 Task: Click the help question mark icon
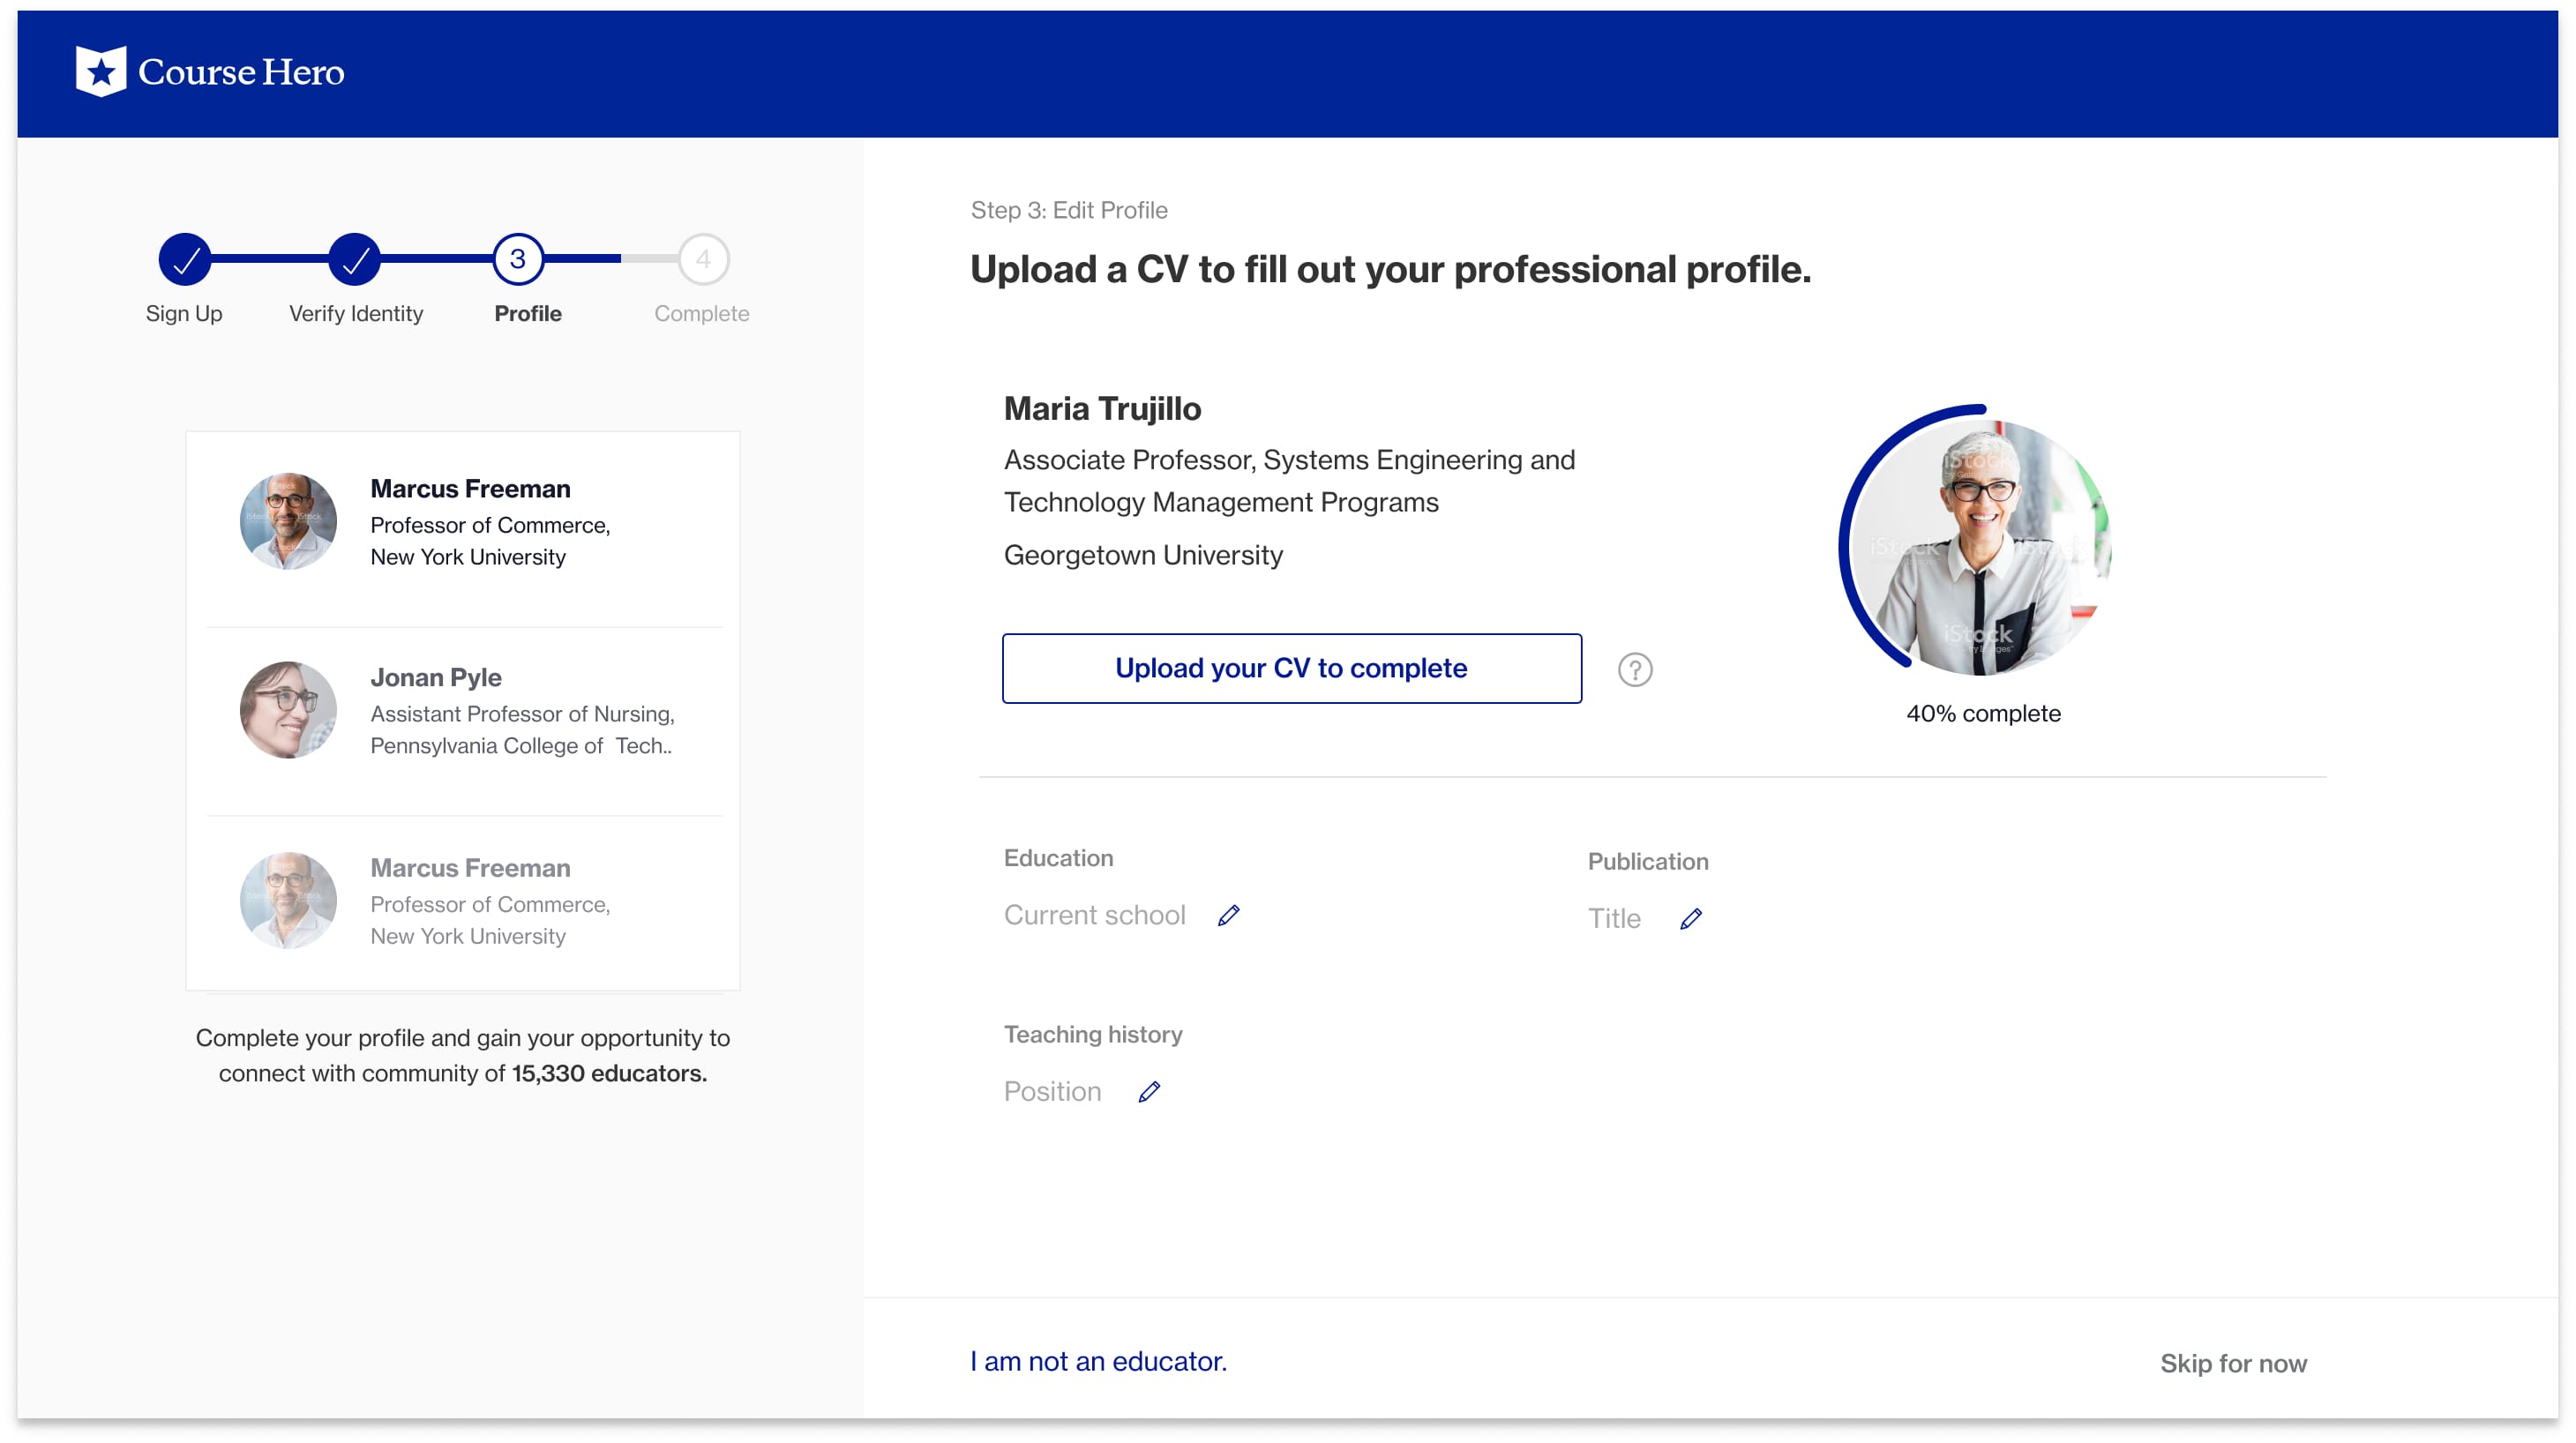[x=1634, y=669]
